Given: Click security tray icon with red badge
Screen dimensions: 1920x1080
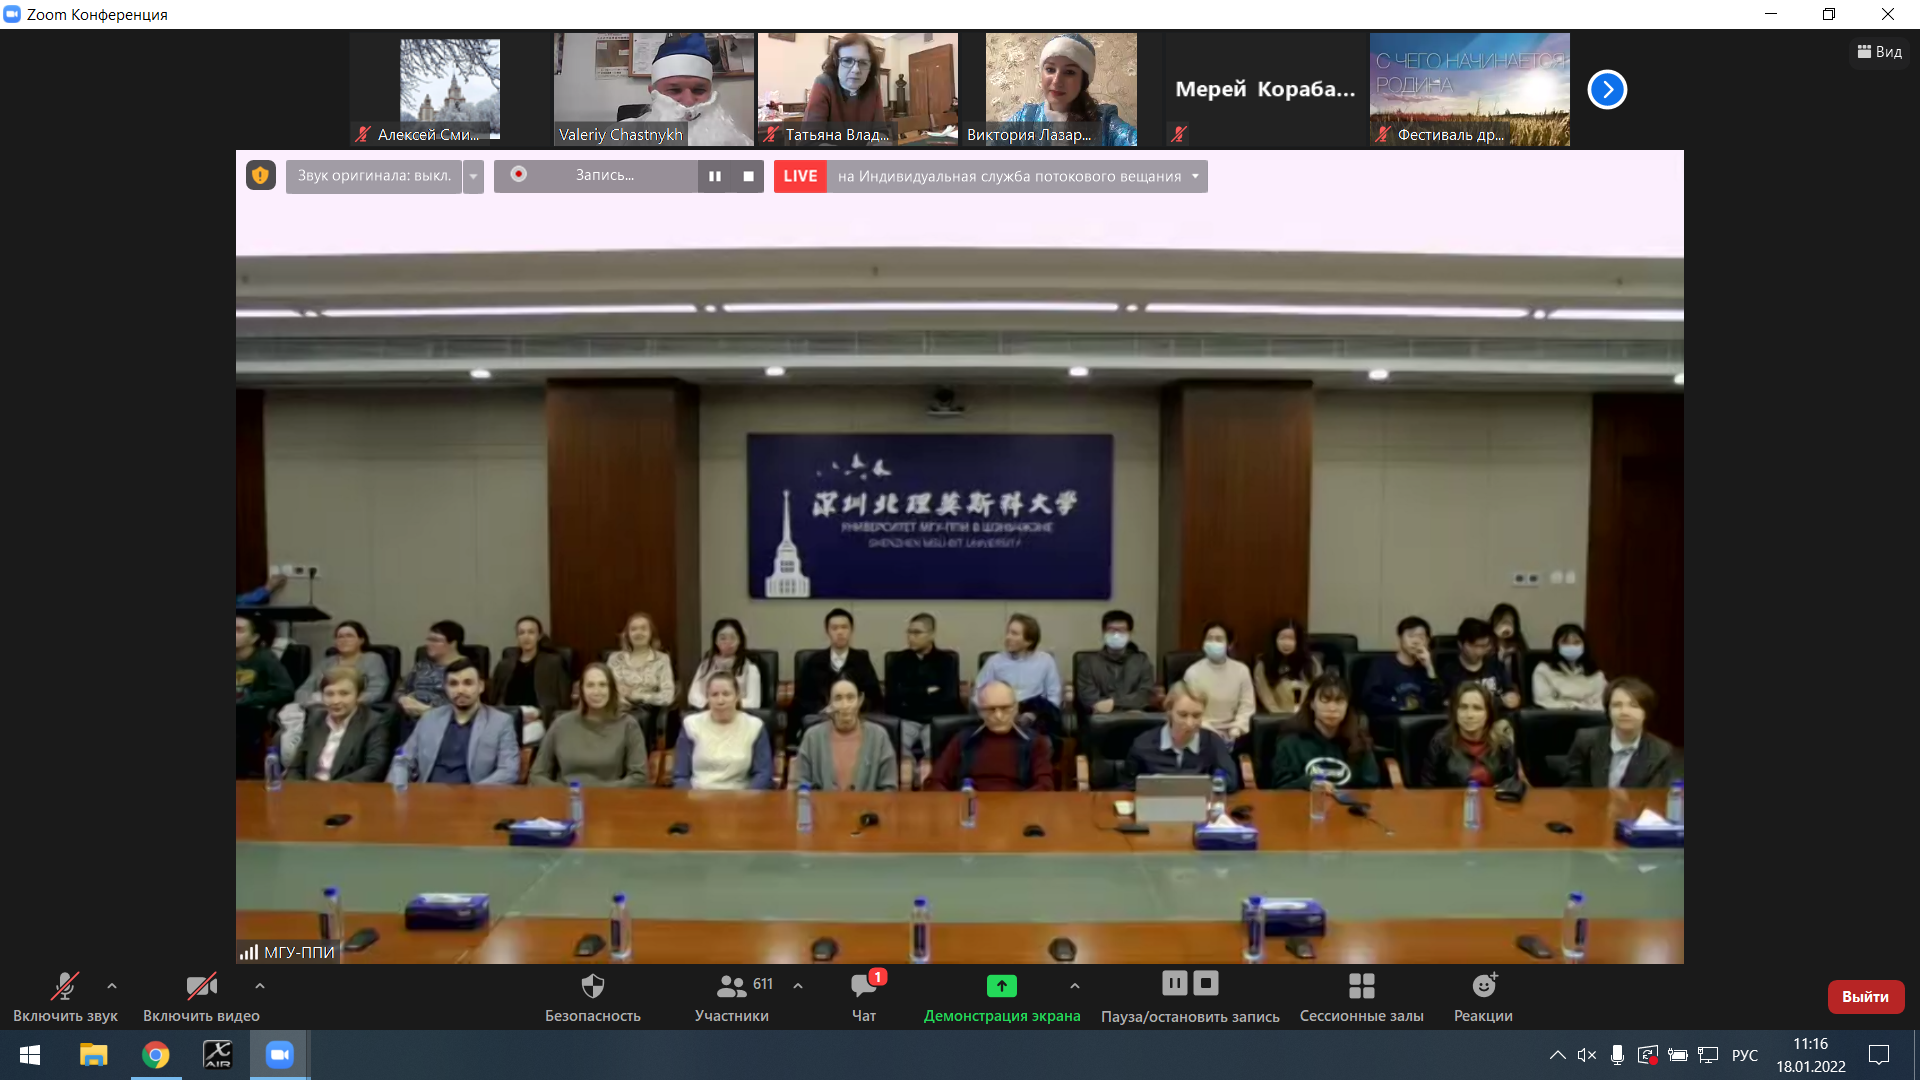Looking at the screenshot, I should point(1647,1055).
